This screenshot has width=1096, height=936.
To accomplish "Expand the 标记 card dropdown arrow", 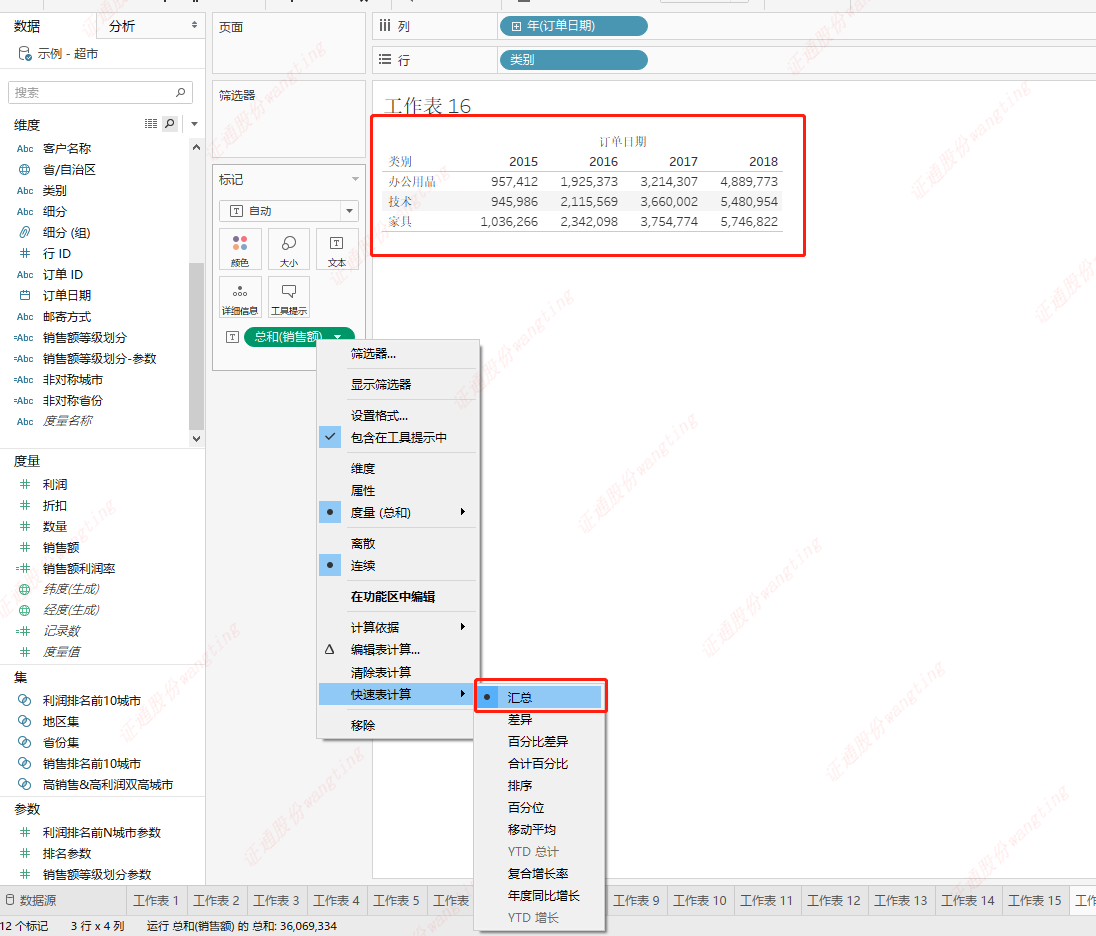I will point(355,180).
